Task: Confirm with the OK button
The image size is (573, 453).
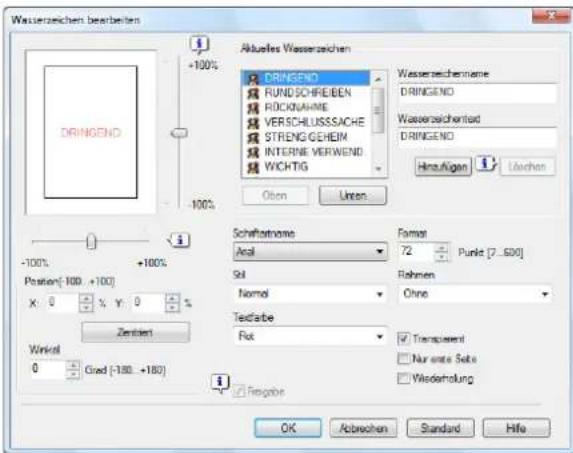Action: (x=288, y=428)
